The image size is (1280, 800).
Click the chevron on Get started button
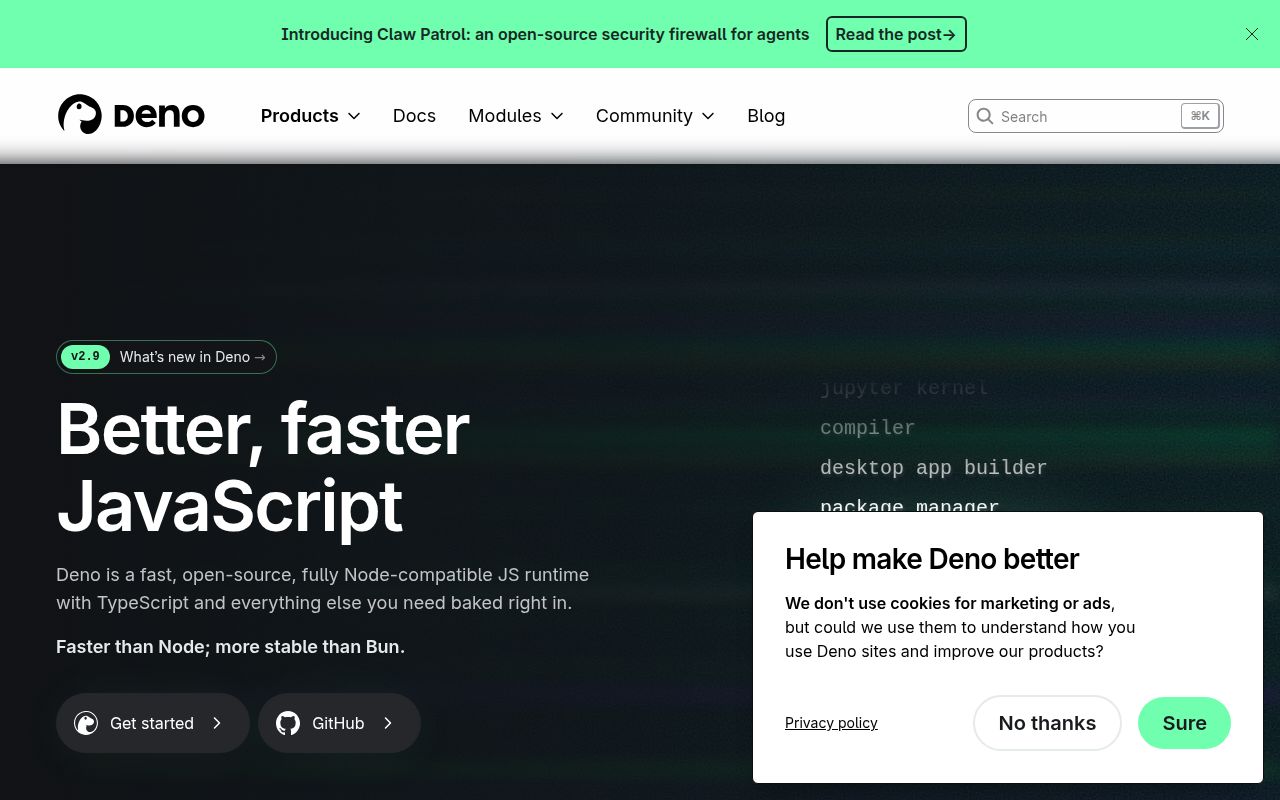(x=217, y=723)
